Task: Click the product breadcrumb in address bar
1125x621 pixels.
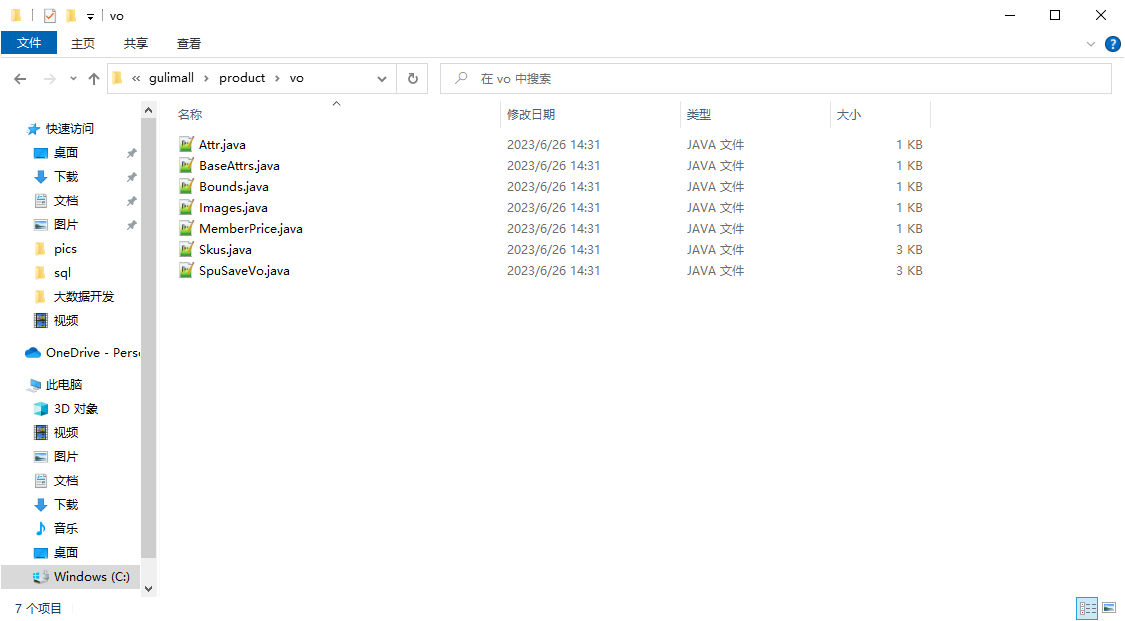Action: click(x=242, y=78)
